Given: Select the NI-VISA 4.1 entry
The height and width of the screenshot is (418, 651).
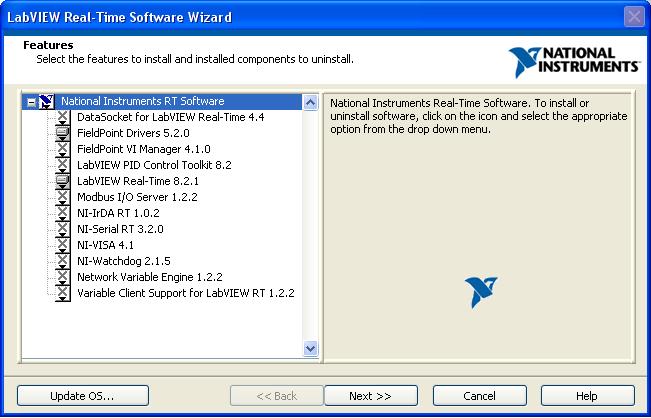Looking at the screenshot, I should tap(105, 245).
